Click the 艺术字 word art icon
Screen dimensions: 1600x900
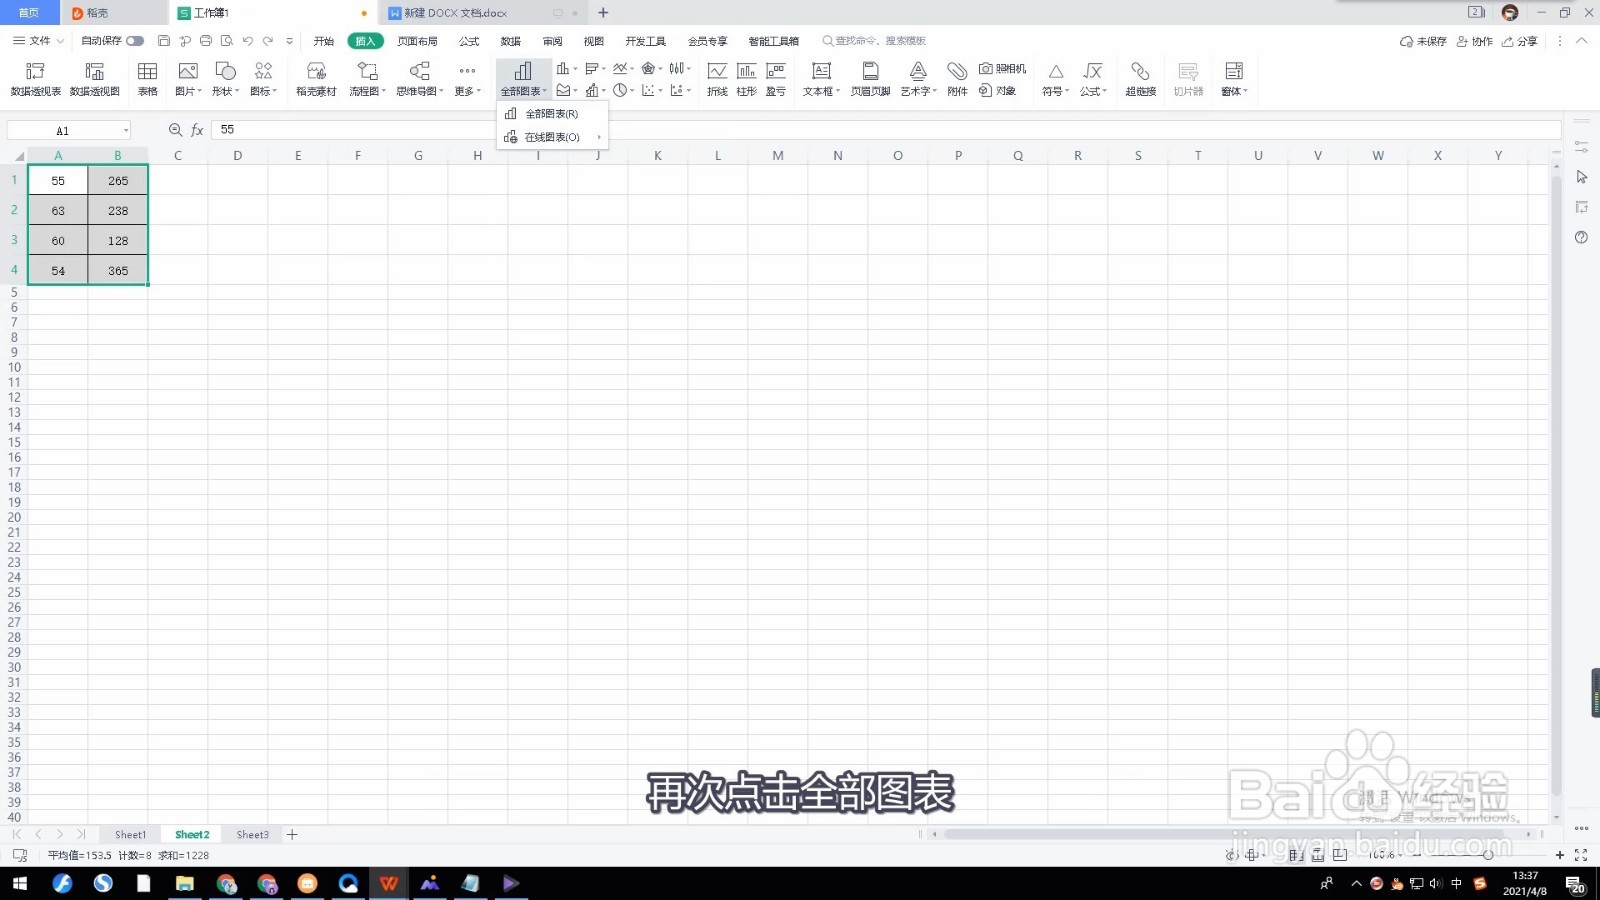[x=918, y=71]
